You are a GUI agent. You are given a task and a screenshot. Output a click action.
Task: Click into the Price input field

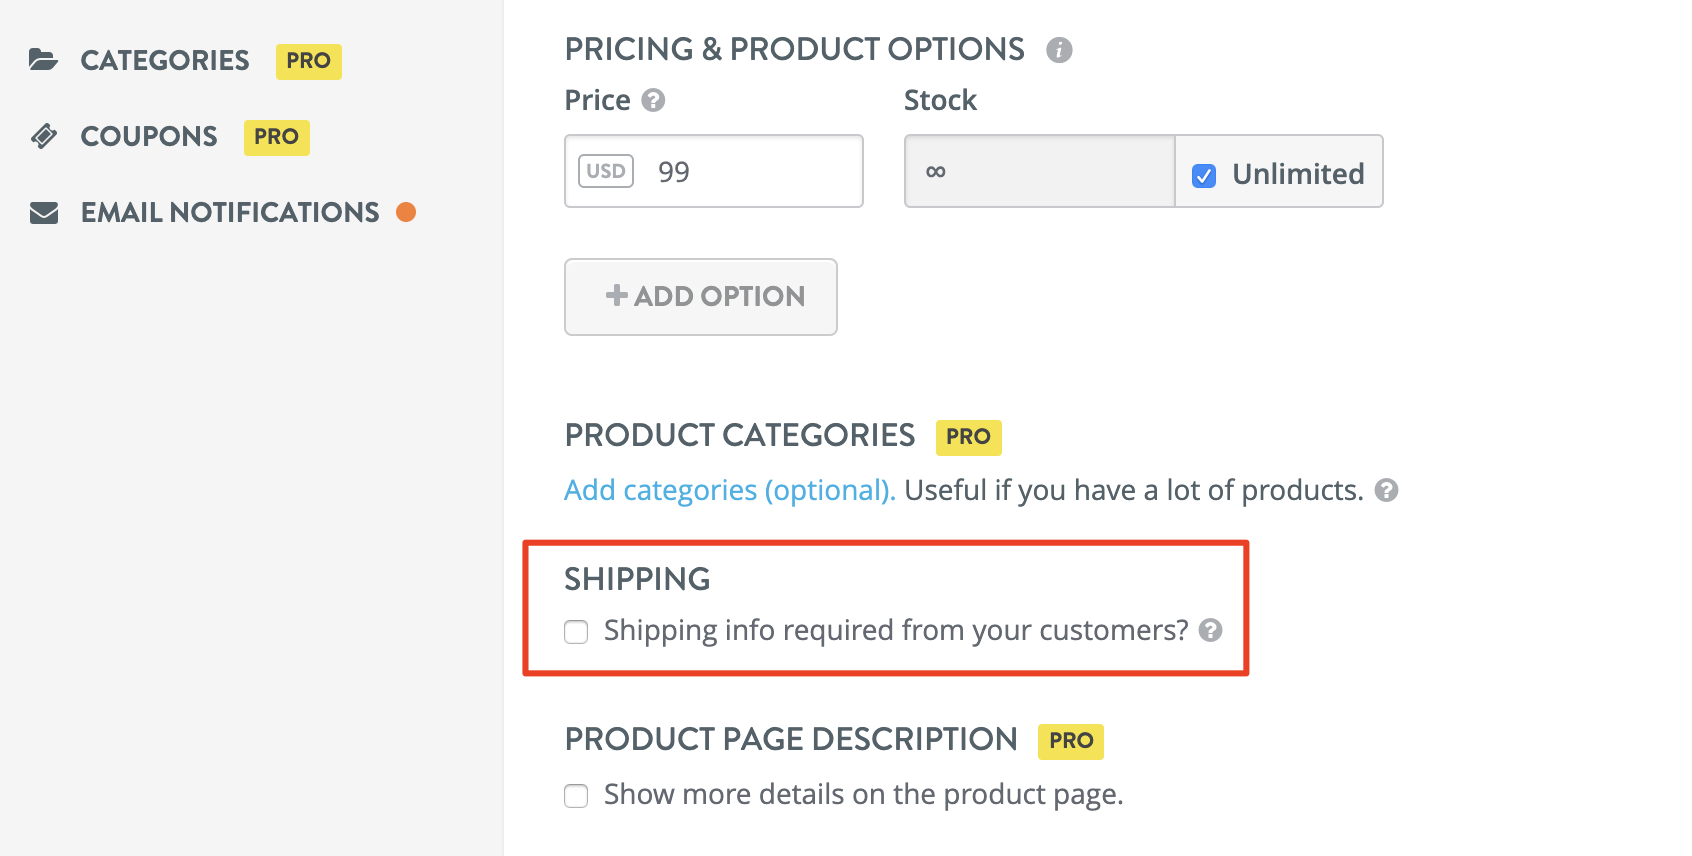point(750,172)
